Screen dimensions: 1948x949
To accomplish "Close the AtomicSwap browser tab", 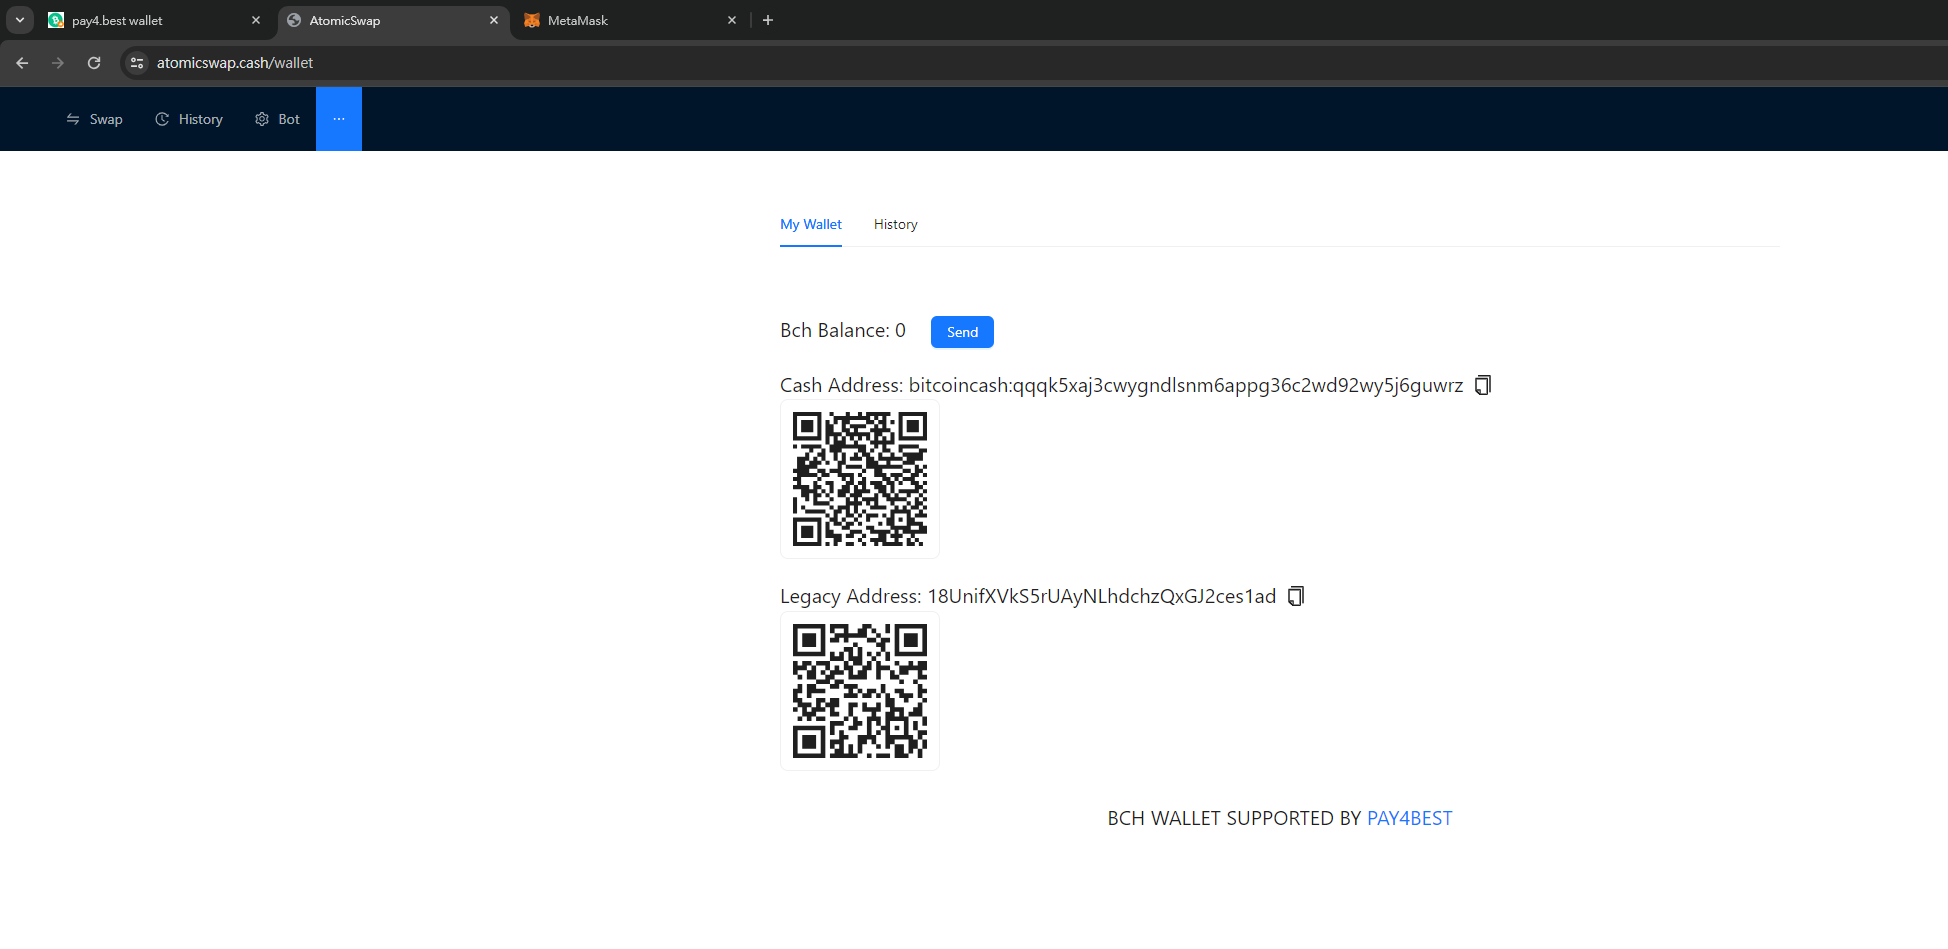I will 494,20.
